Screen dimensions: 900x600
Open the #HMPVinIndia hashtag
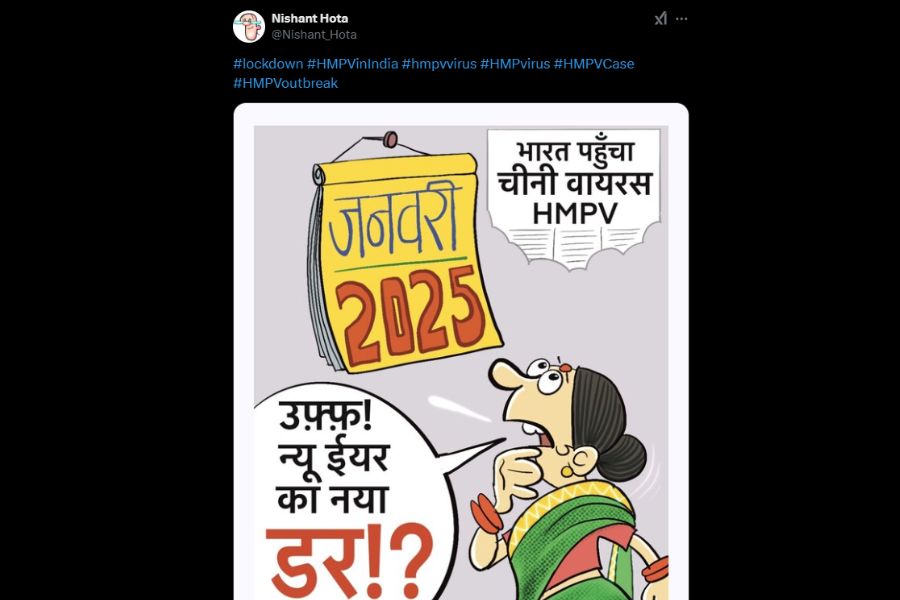(x=352, y=64)
